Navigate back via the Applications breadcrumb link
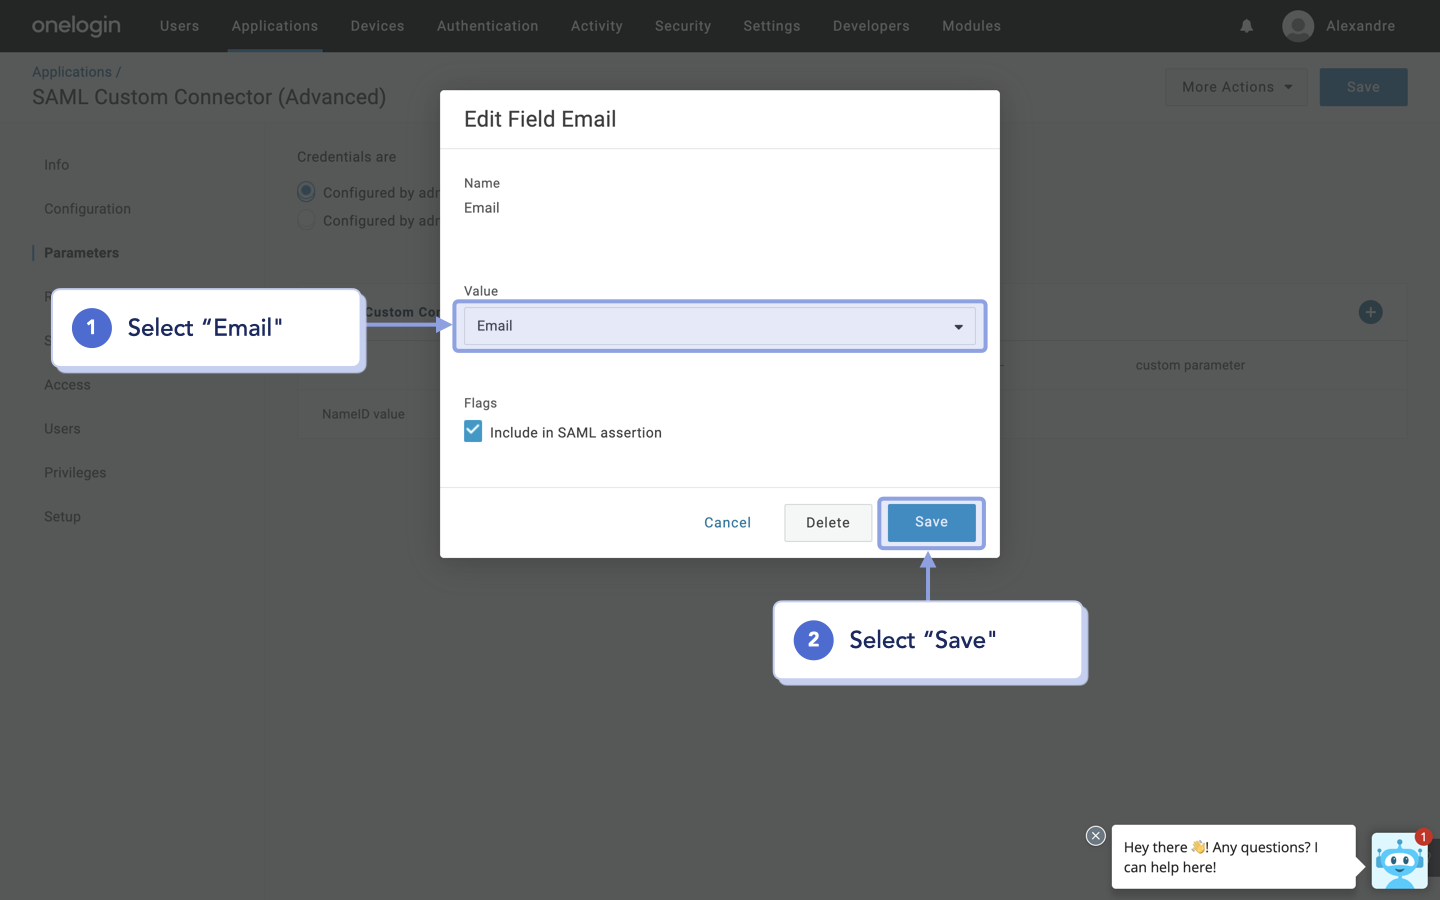1440x900 pixels. (71, 71)
